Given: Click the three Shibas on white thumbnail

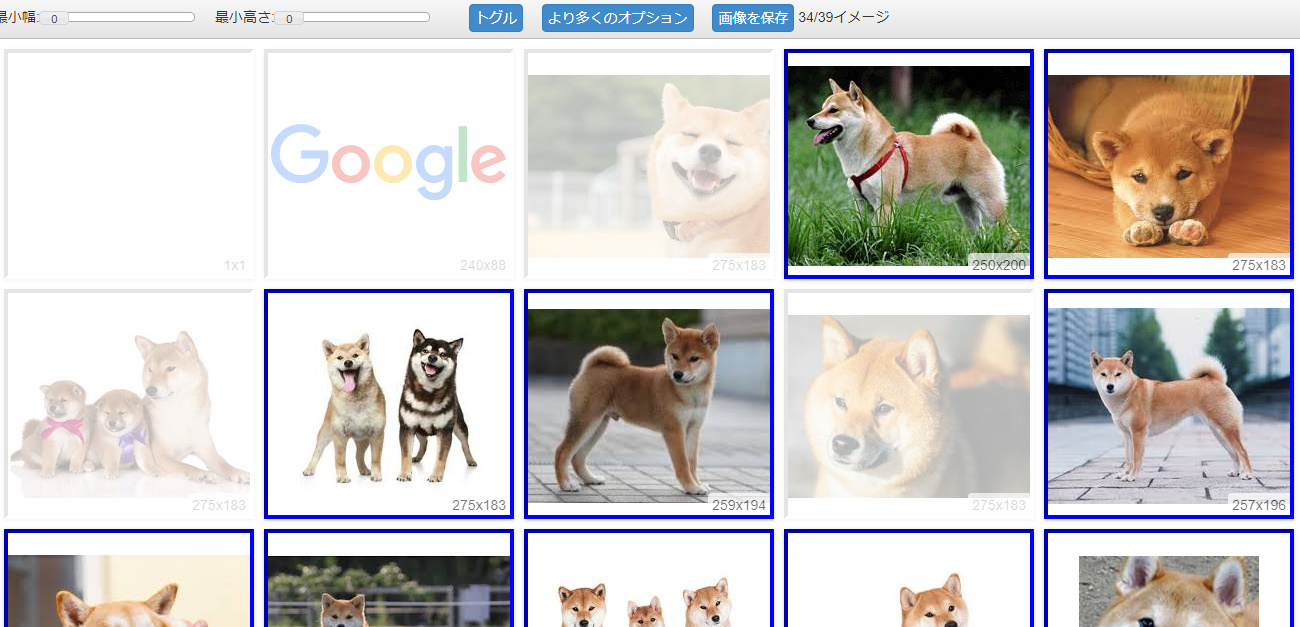Looking at the screenshot, I should click(649, 590).
